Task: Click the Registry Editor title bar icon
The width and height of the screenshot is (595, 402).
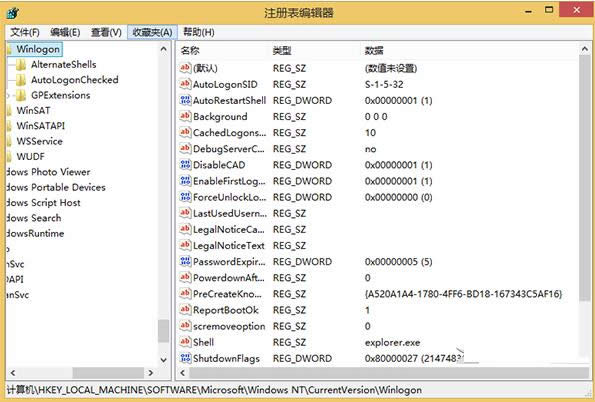Action: pyautogui.click(x=13, y=13)
